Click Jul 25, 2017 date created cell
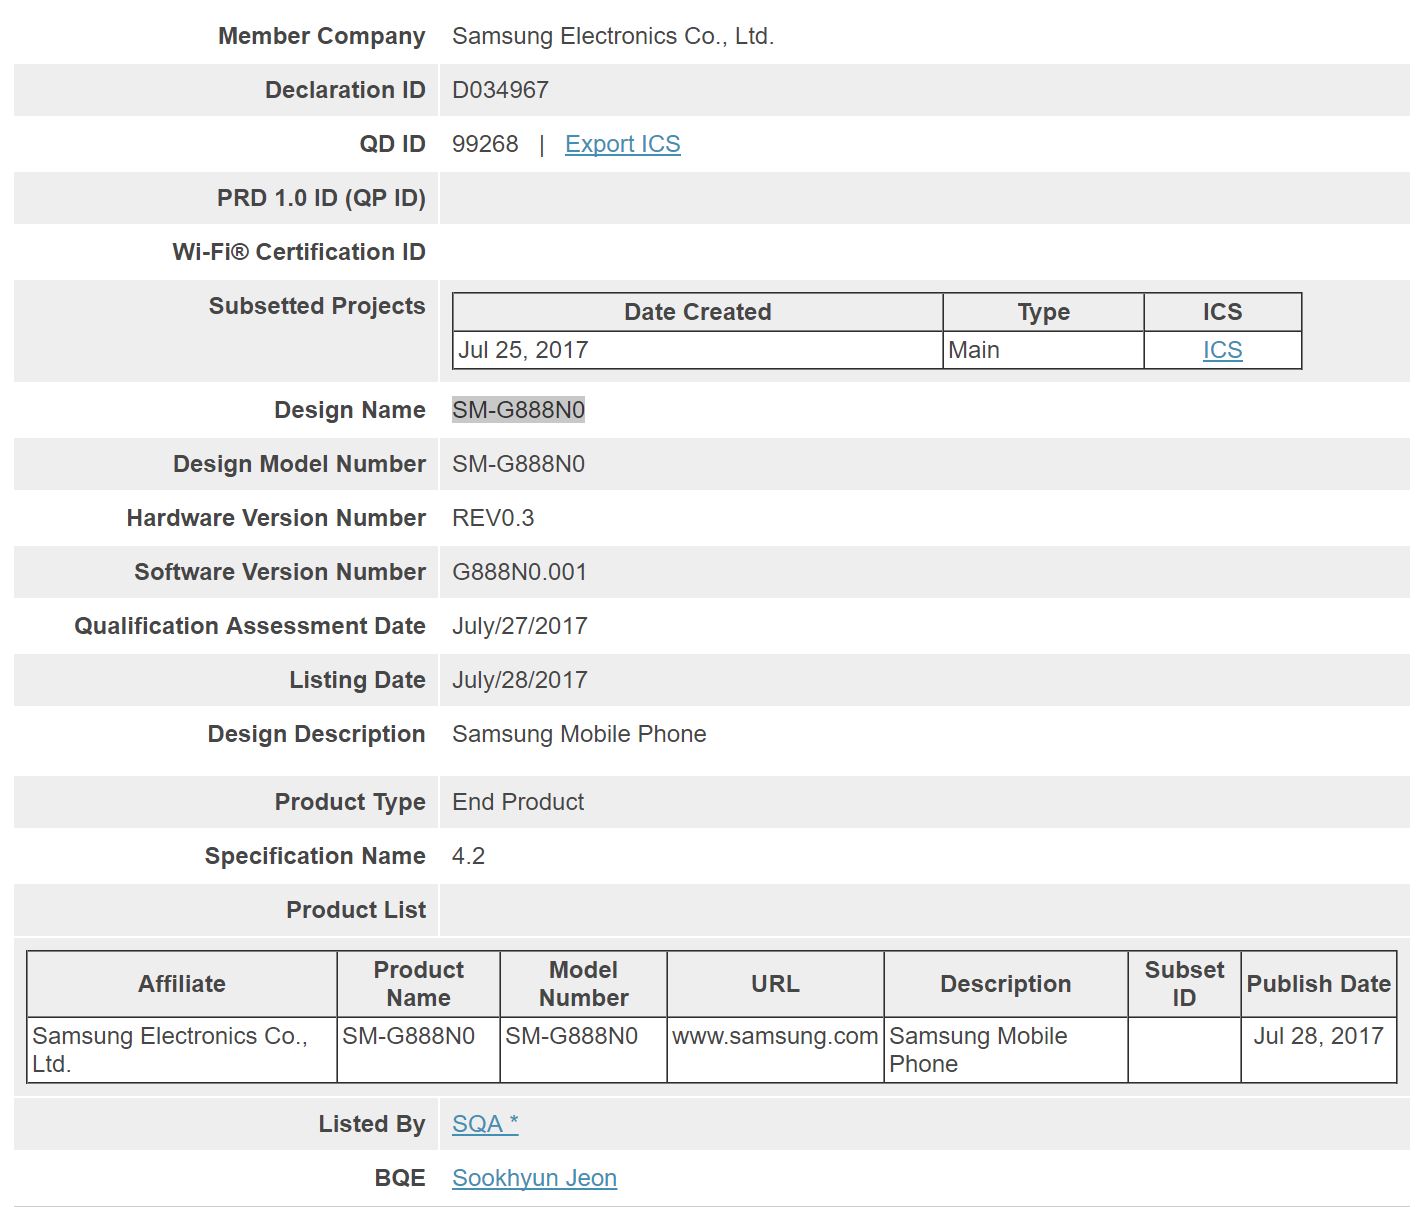Screen dimensions: 1418x1207 click(x=698, y=350)
